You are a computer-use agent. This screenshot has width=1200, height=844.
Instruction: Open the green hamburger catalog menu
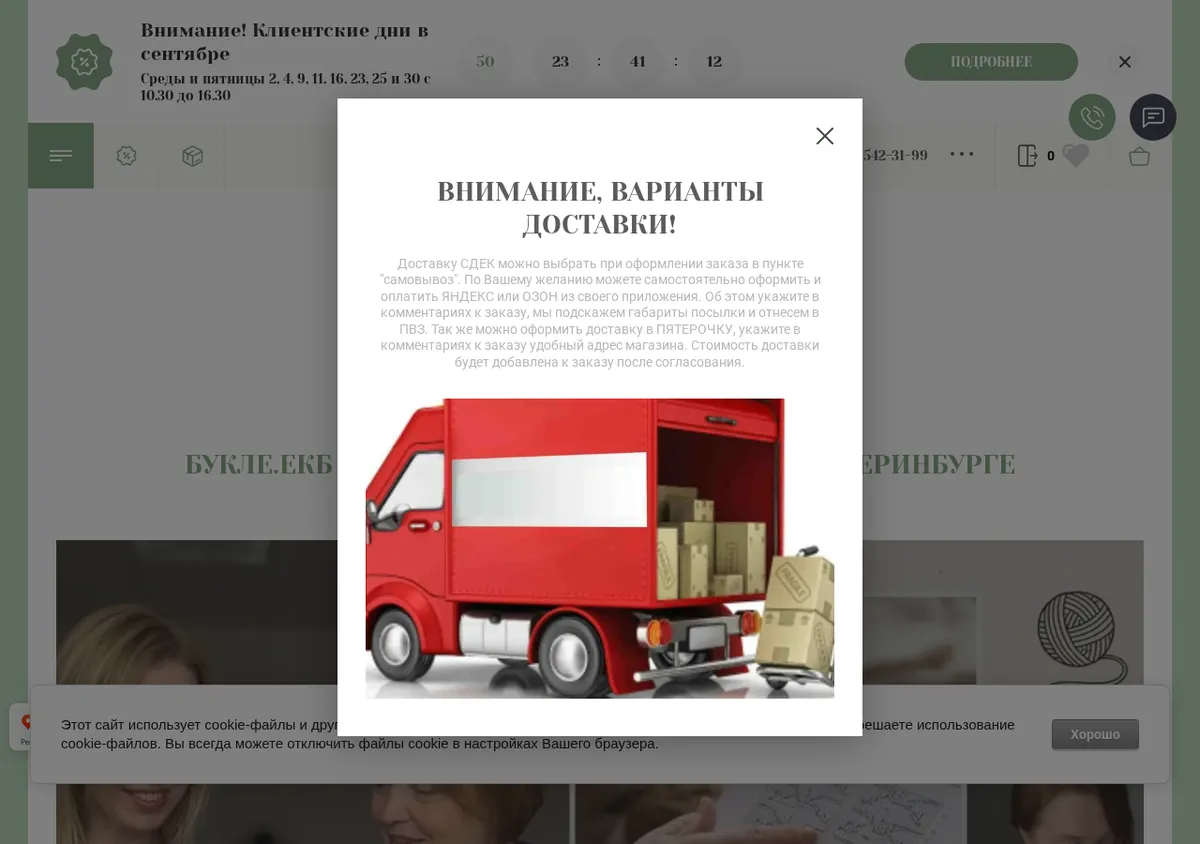[61, 155]
